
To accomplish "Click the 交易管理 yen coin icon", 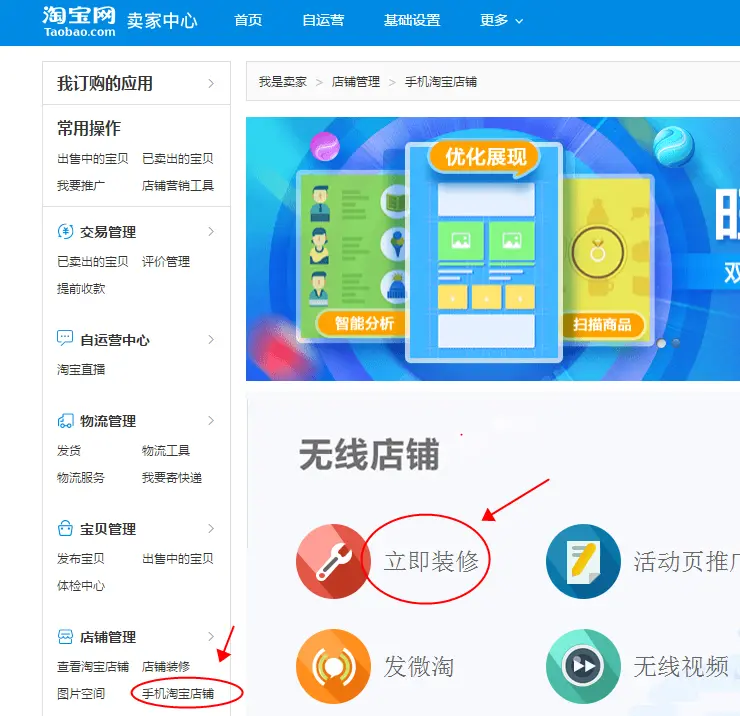I will (65, 231).
